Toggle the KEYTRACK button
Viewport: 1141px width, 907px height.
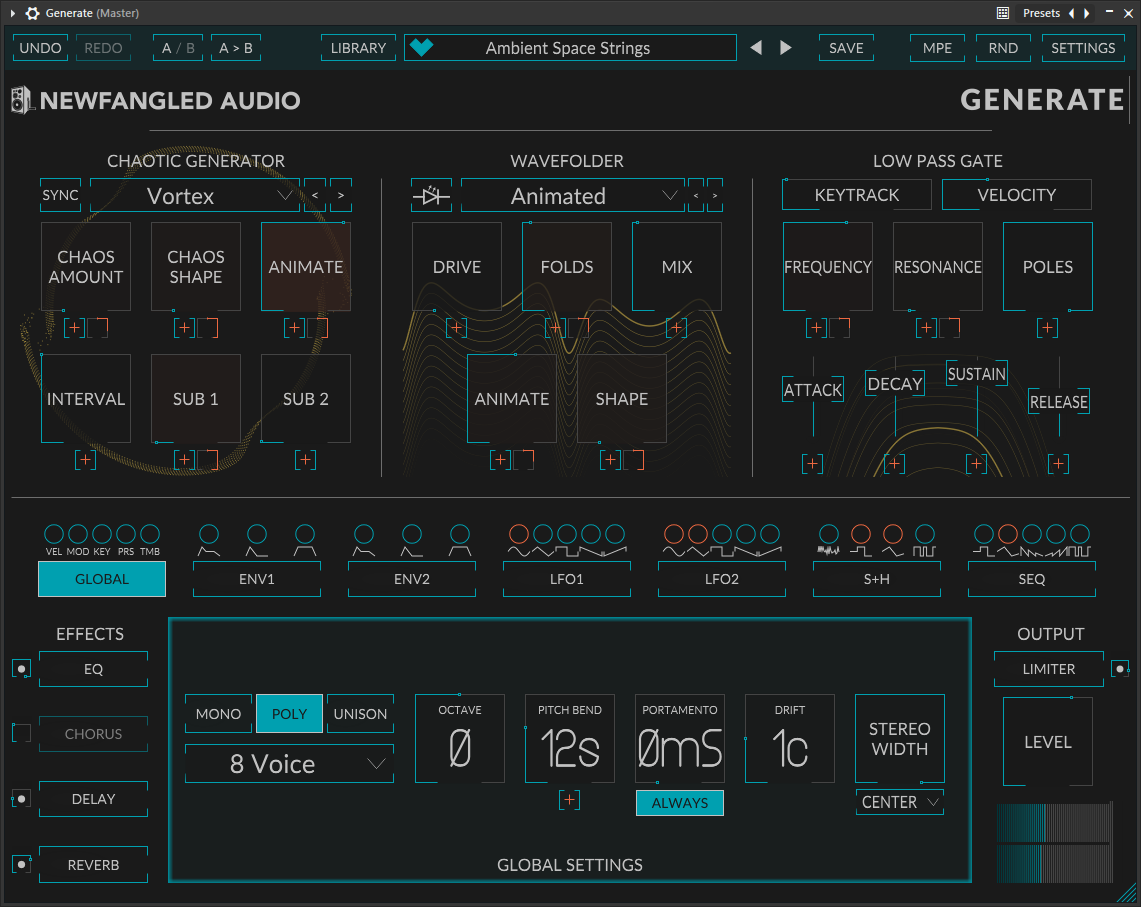pos(856,195)
